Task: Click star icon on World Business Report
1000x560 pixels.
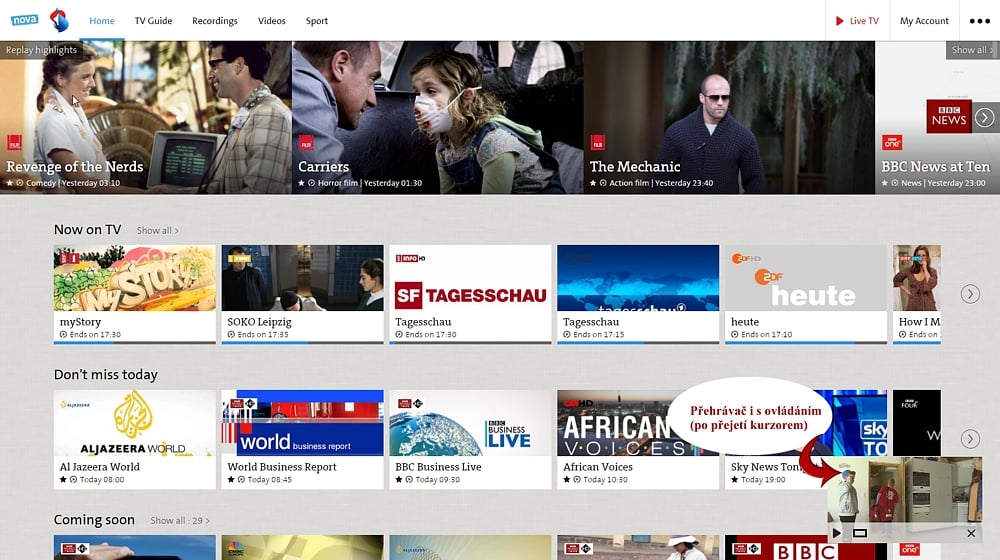Action: pos(231,480)
